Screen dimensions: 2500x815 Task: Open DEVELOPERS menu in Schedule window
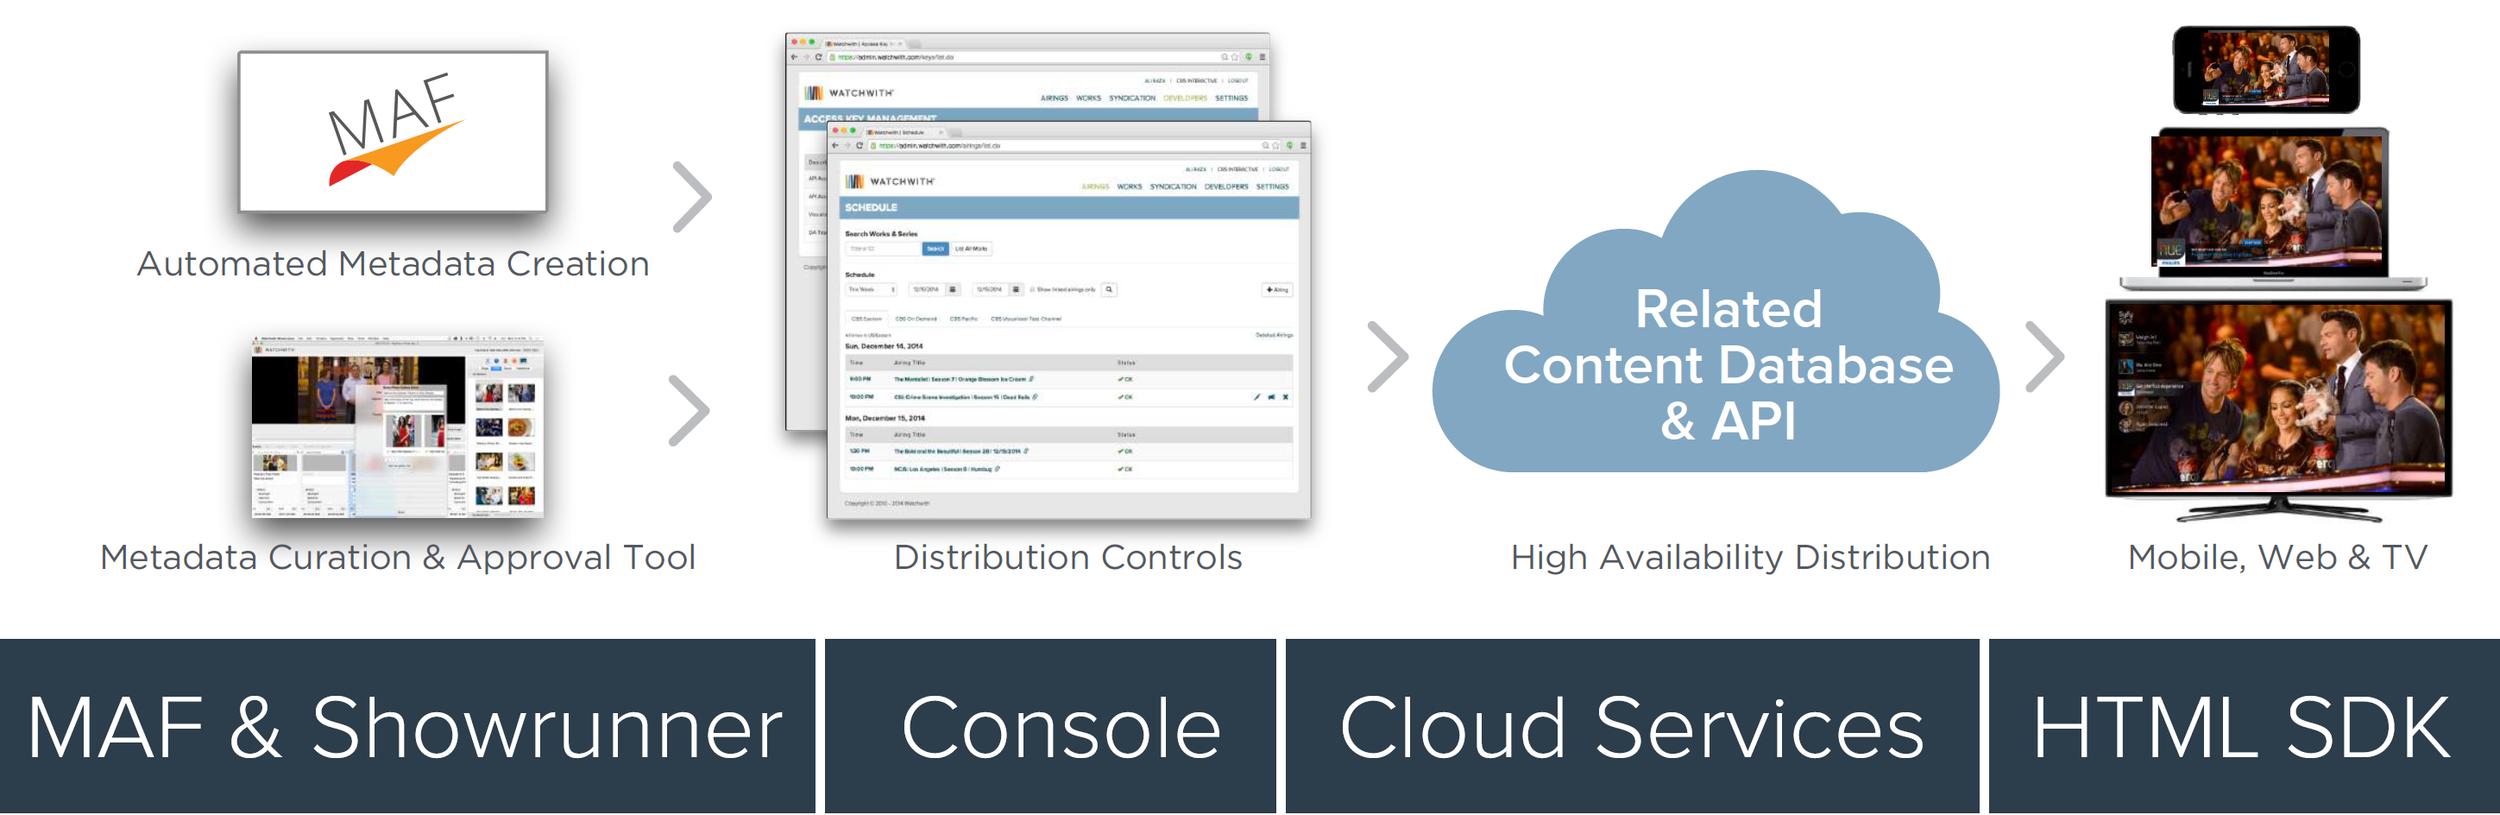1226,186
